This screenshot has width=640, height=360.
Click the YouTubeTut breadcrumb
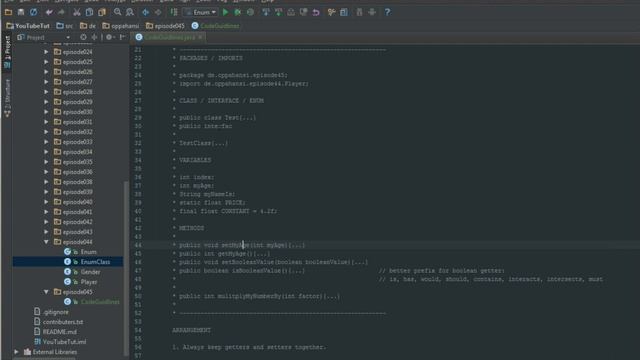(x=28, y=26)
